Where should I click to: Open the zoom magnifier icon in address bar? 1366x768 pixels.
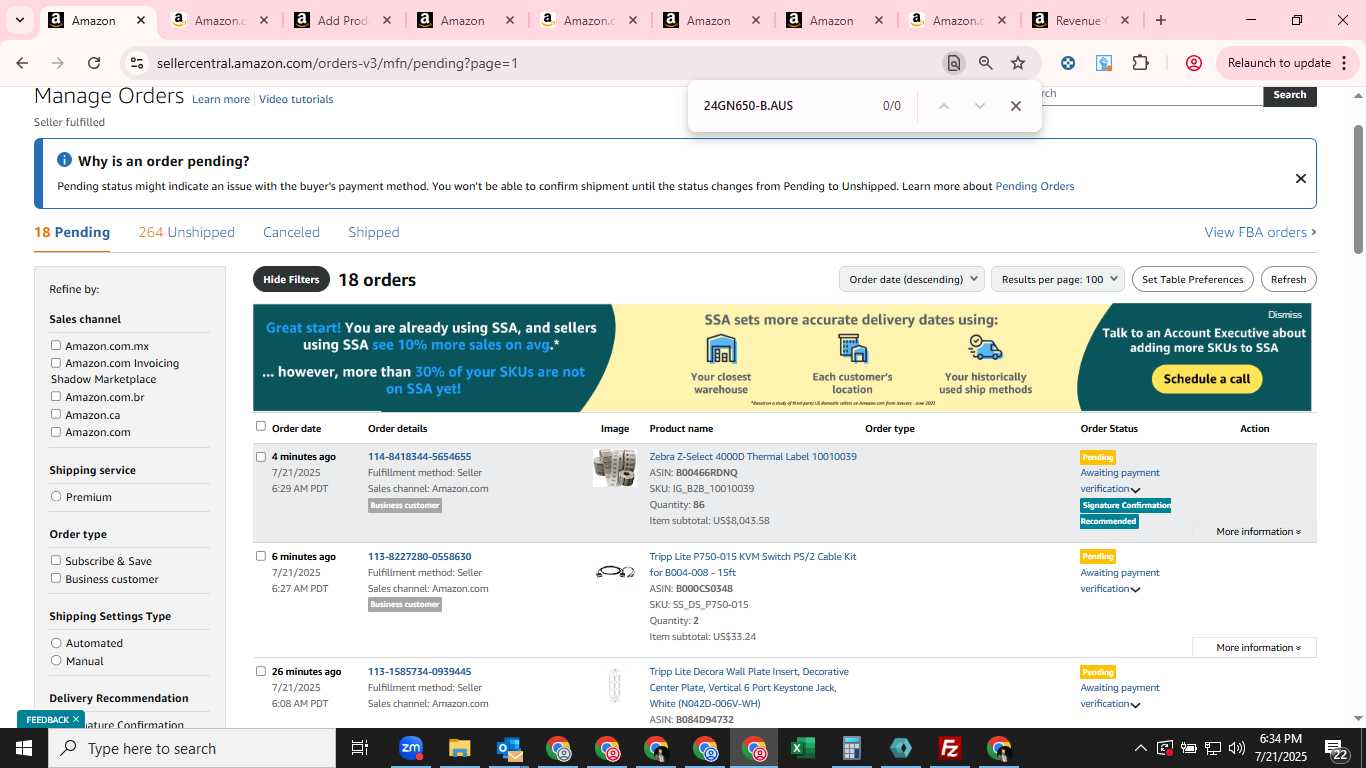tap(986, 63)
